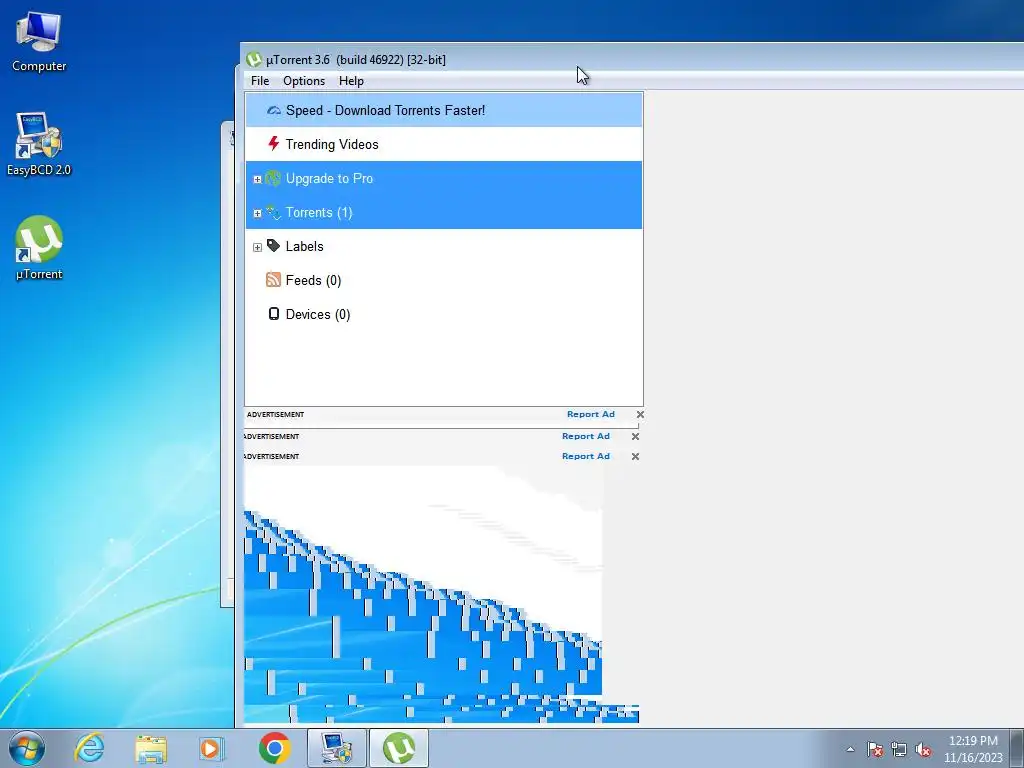Click the Upgrade to Pro green icon

273,178
